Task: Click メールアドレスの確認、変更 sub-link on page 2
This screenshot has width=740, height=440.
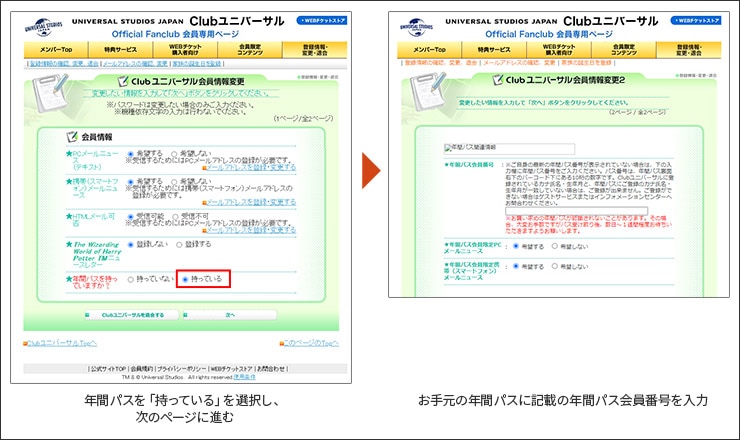Action: point(519,62)
